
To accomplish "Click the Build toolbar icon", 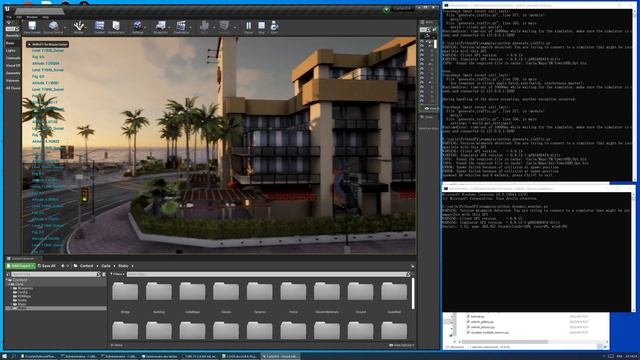I will pos(204,27).
